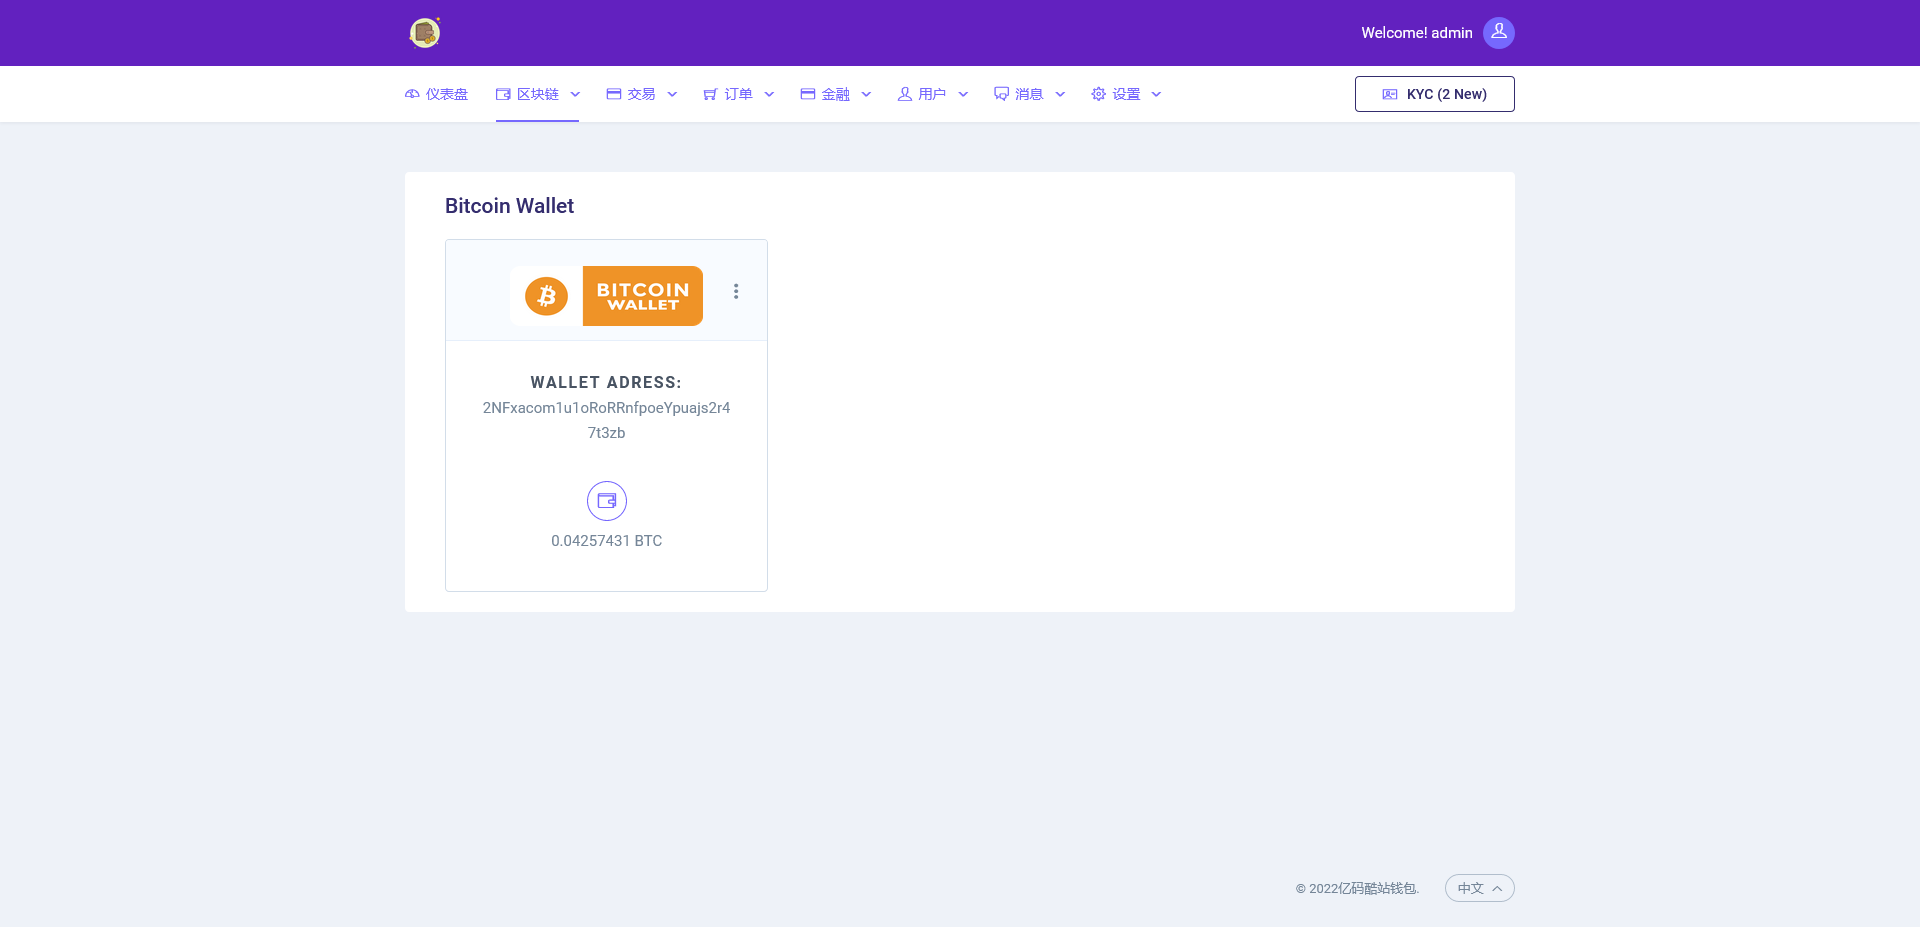This screenshot has height=927, width=1920.
Task: Click the chevron next to 设置
Action: pos(1157,94)
